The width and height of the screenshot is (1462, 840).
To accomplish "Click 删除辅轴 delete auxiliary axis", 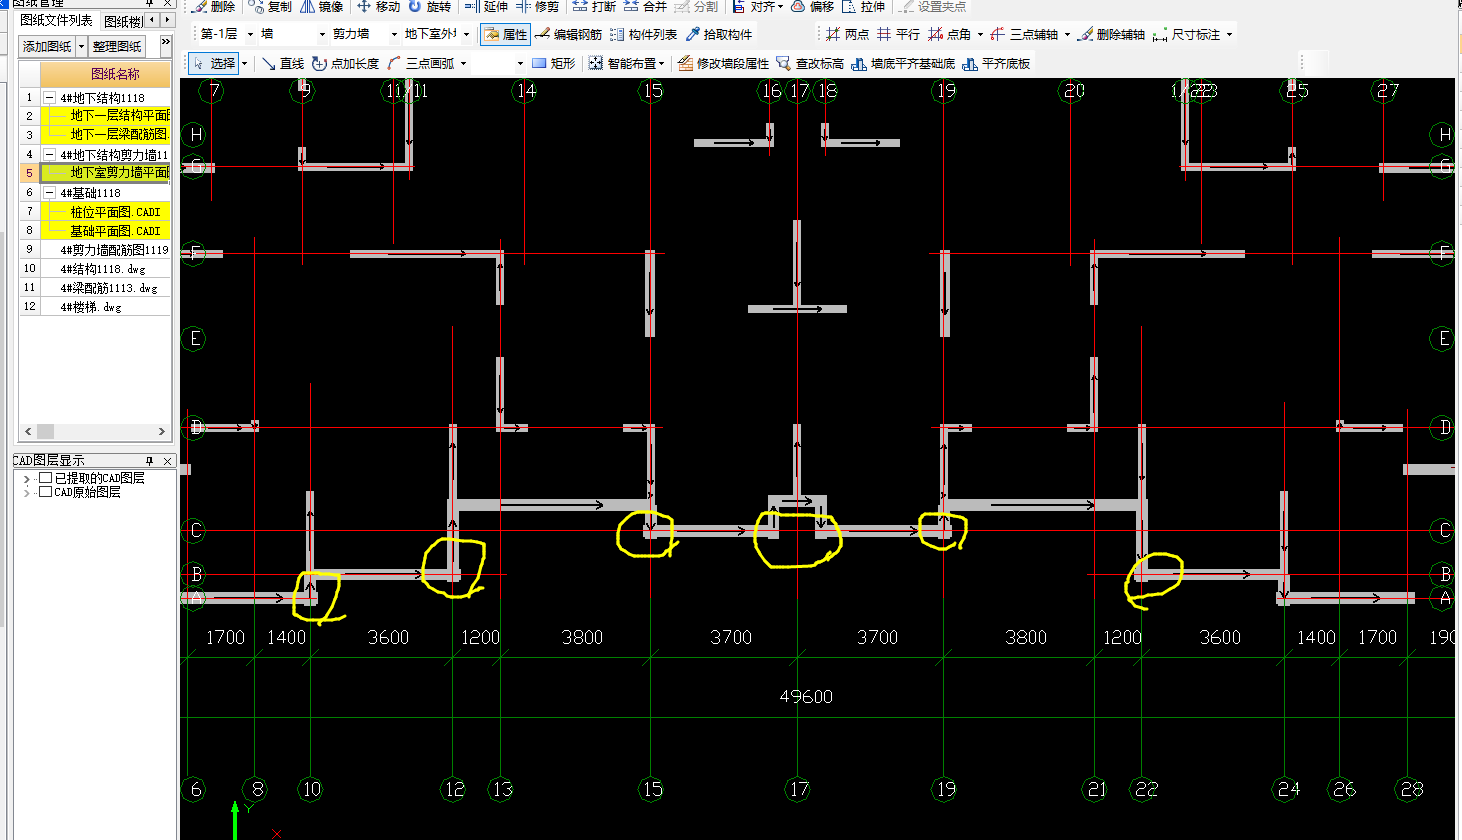I will (1112, 34).
